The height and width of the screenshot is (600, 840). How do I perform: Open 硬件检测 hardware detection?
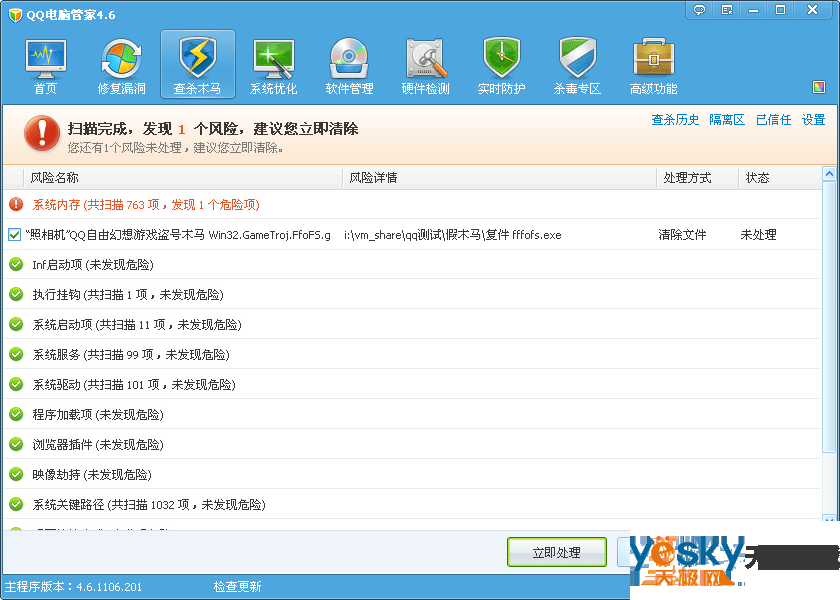[425, 66]
